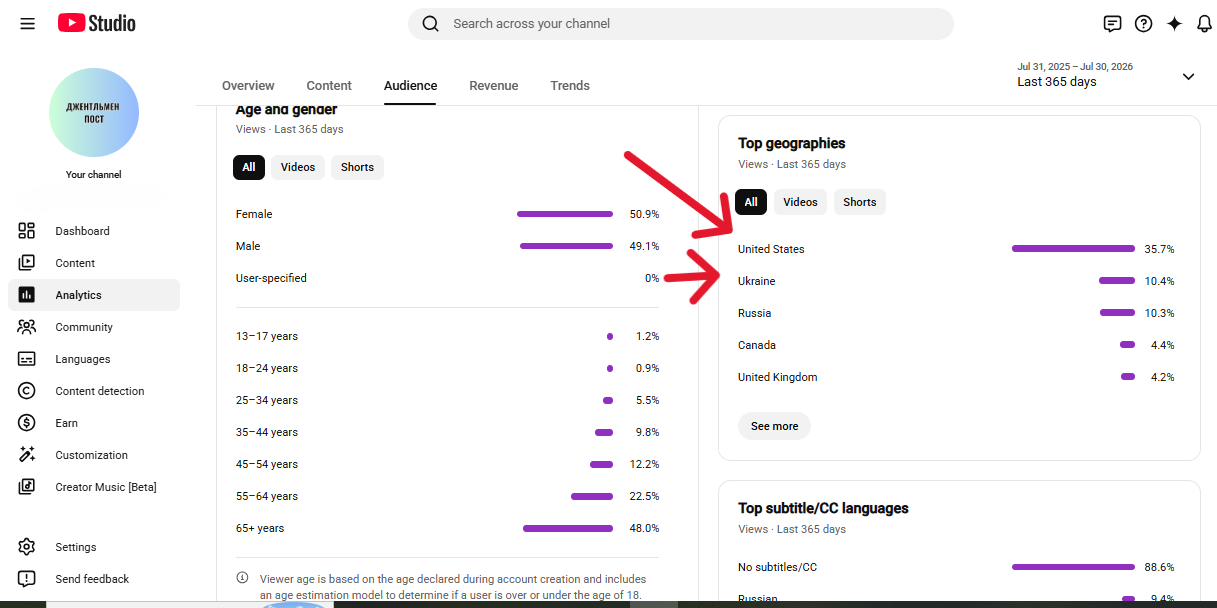Click the United States percentage bar
Screen dimensions: 1217x608
click(x=1073, y=249)
